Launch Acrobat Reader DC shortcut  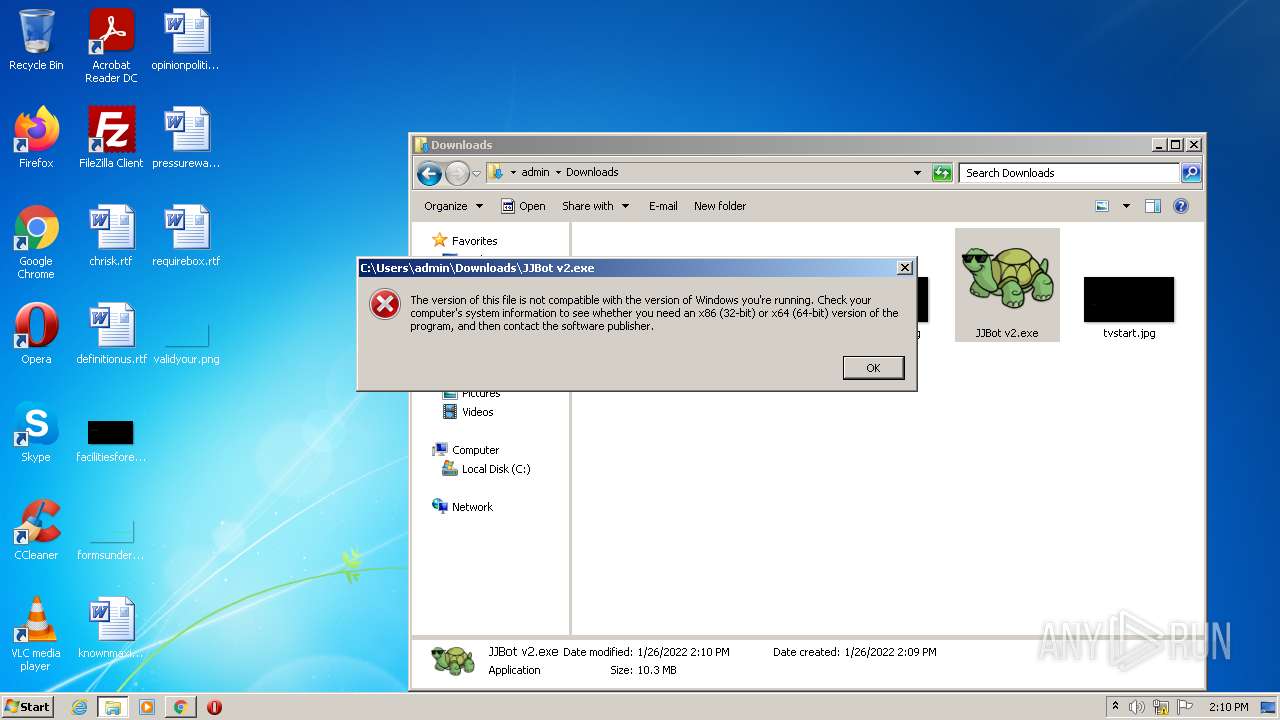111,46
